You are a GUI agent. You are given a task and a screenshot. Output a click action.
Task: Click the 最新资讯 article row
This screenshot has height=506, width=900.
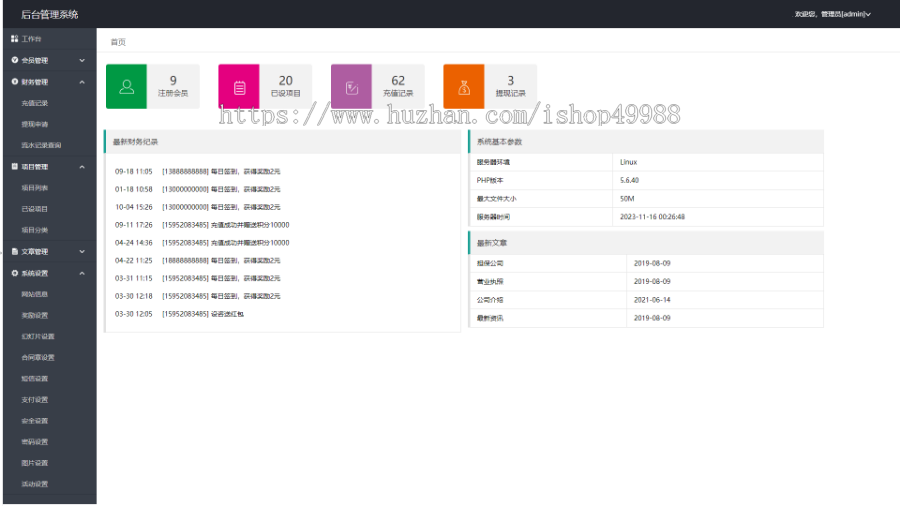point(646,318)
